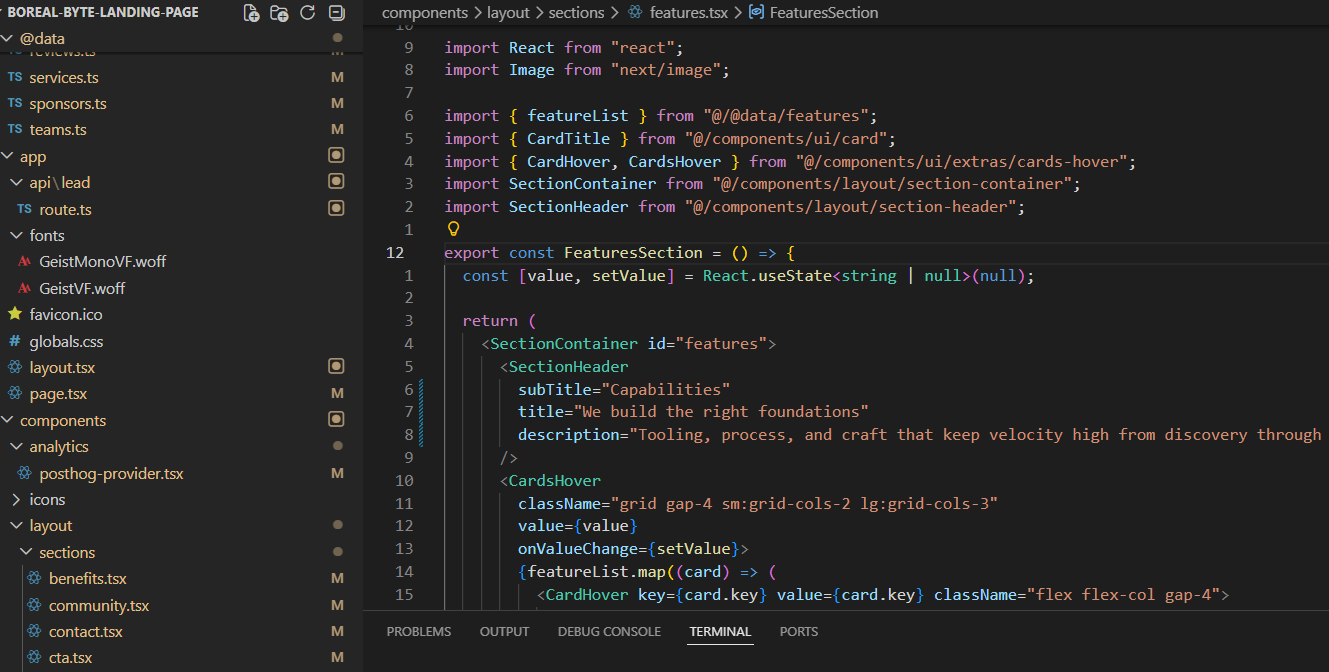1329x672 pixels.
Task: Click the sections breadcrumb segment
Action: 577,13
